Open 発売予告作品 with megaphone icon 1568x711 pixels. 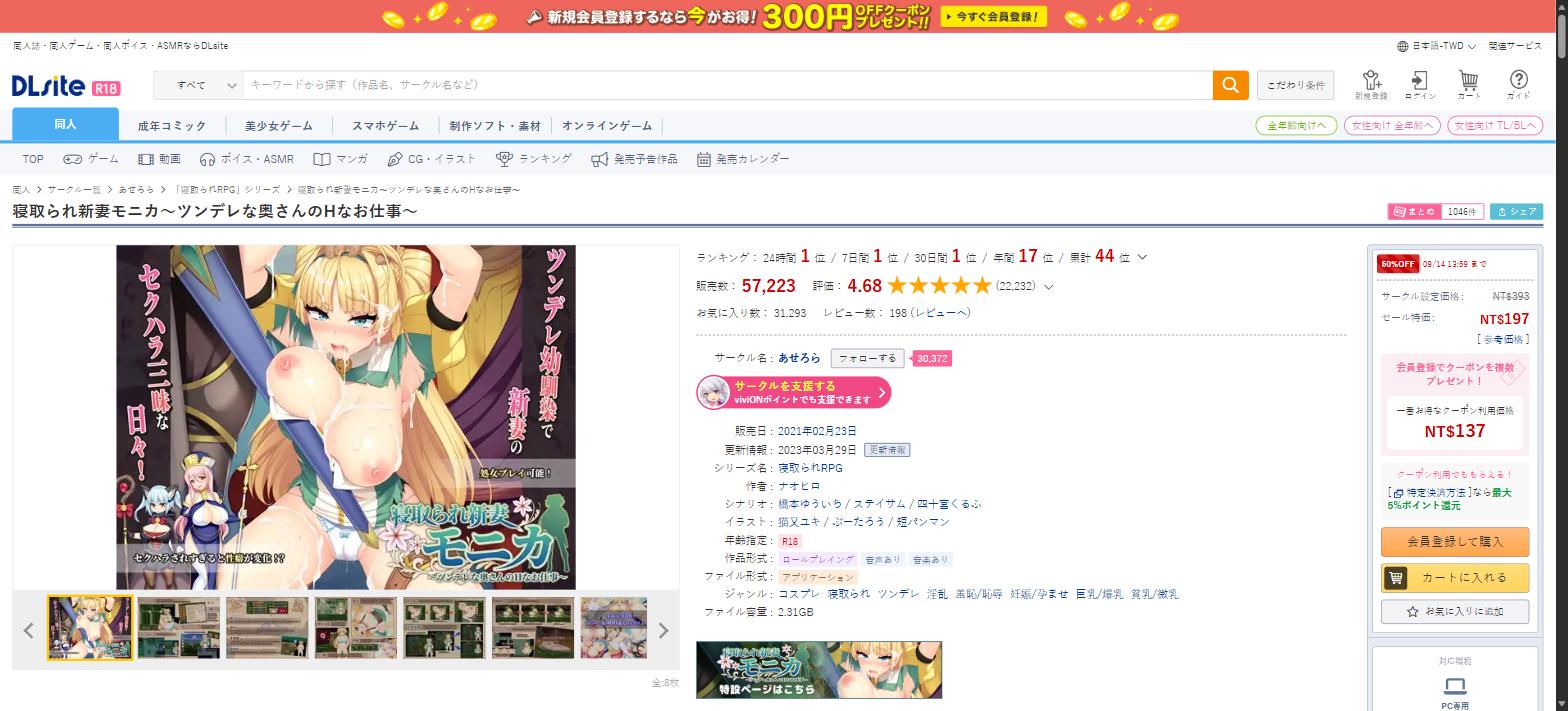(634, 159)
